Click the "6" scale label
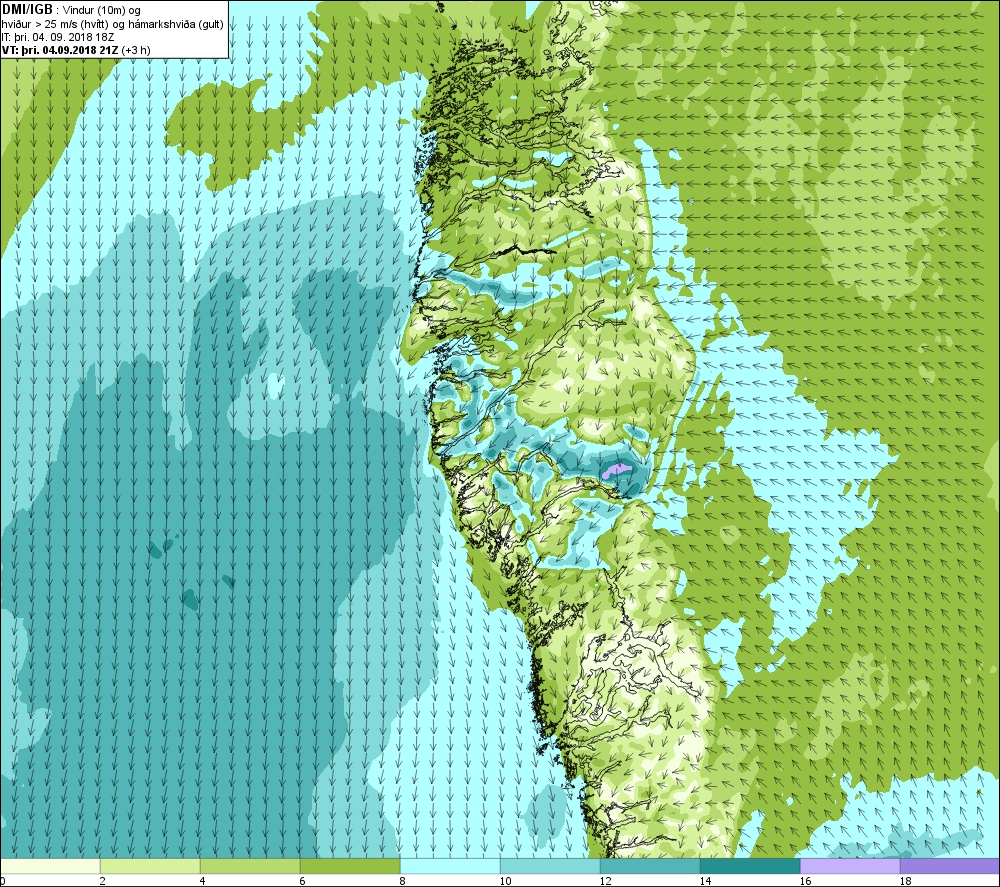Viewport: 1000px width, 887px height. point(303,881)
